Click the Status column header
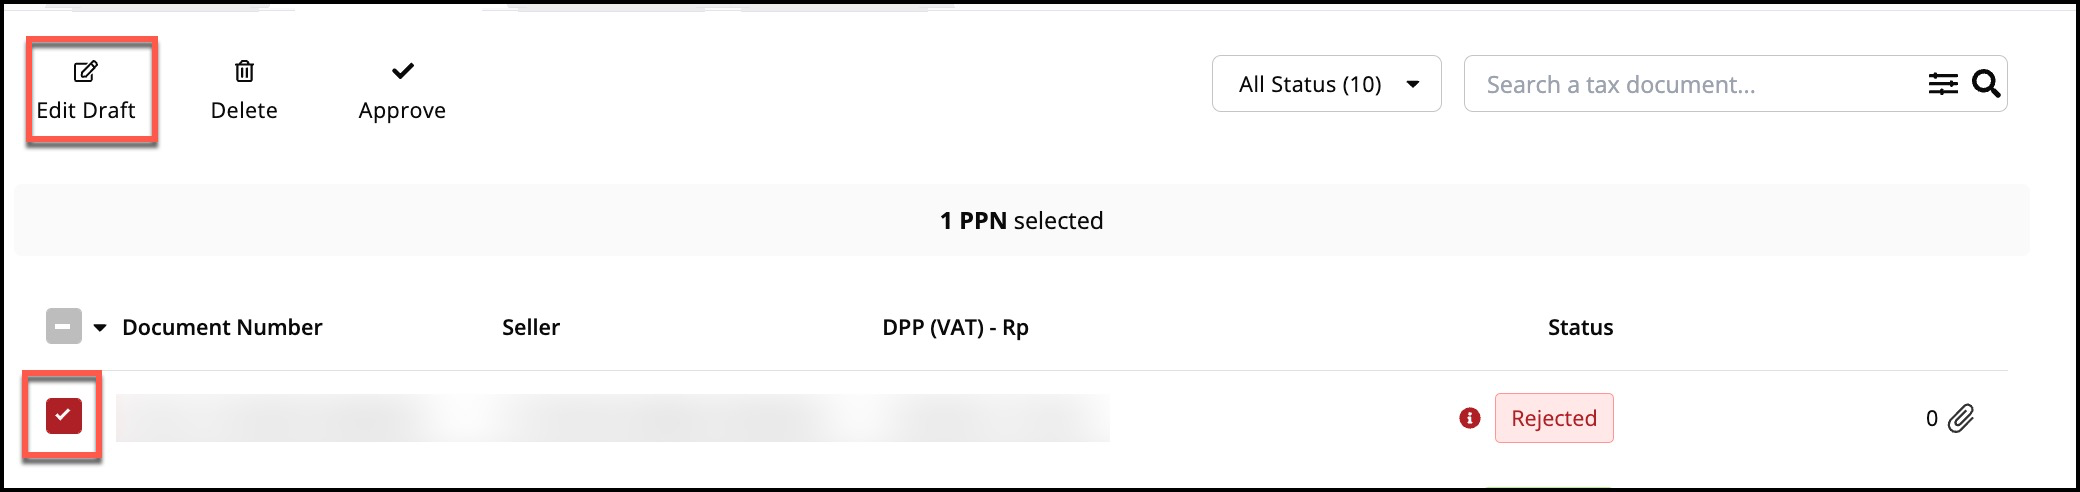 [1580, 327]
